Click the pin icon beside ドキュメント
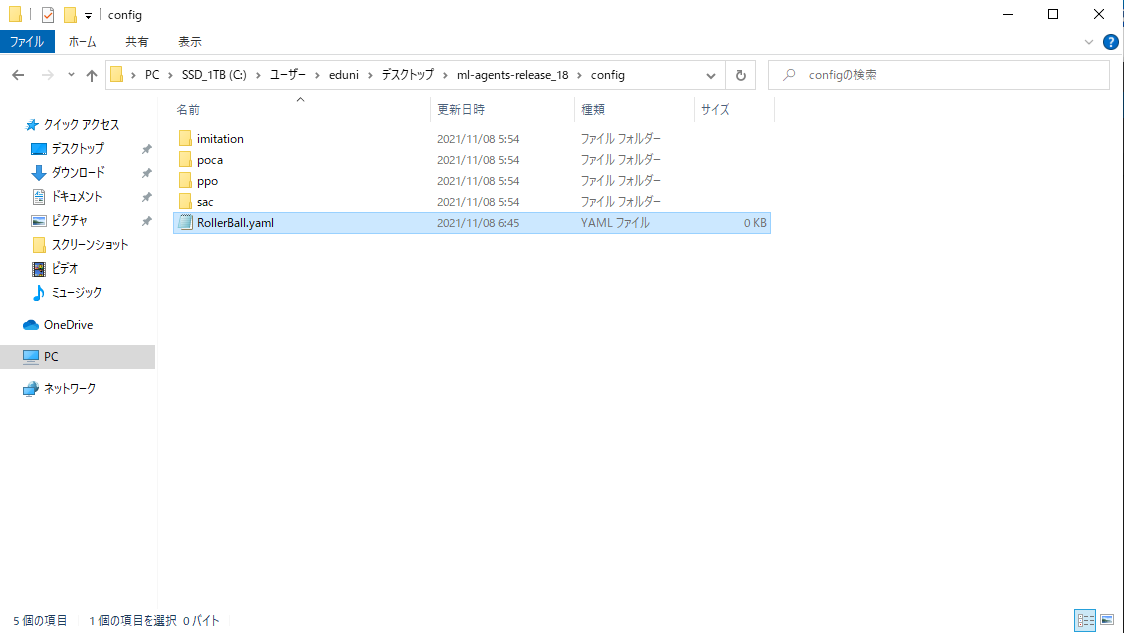This screenshot has height=633, width=1124. [x=146, y=197]
